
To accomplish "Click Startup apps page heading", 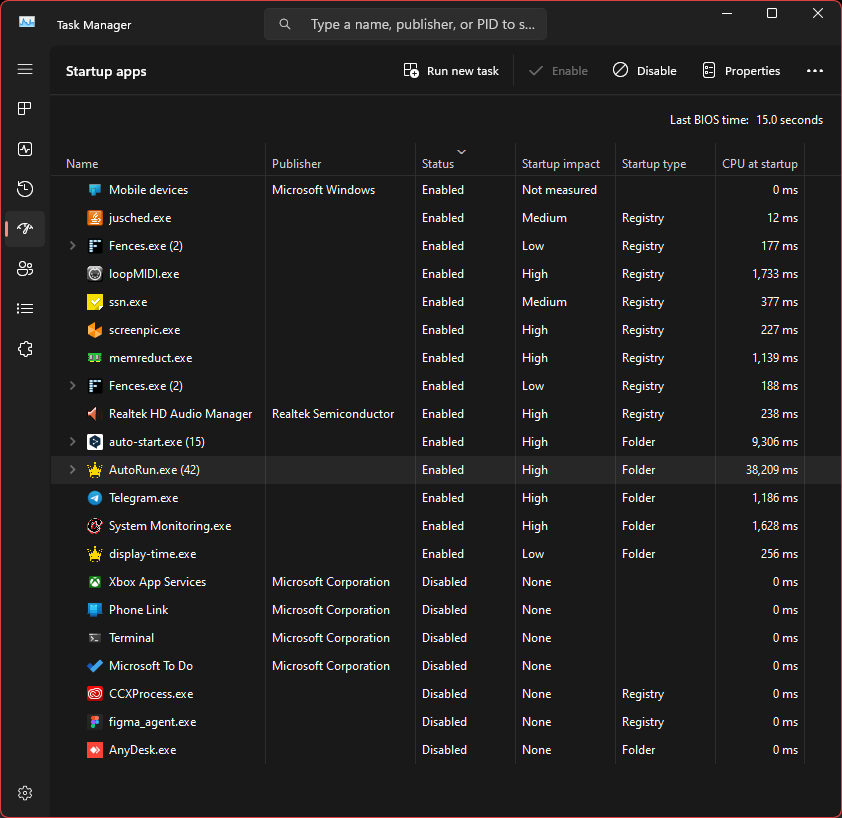I will point(106,71).
